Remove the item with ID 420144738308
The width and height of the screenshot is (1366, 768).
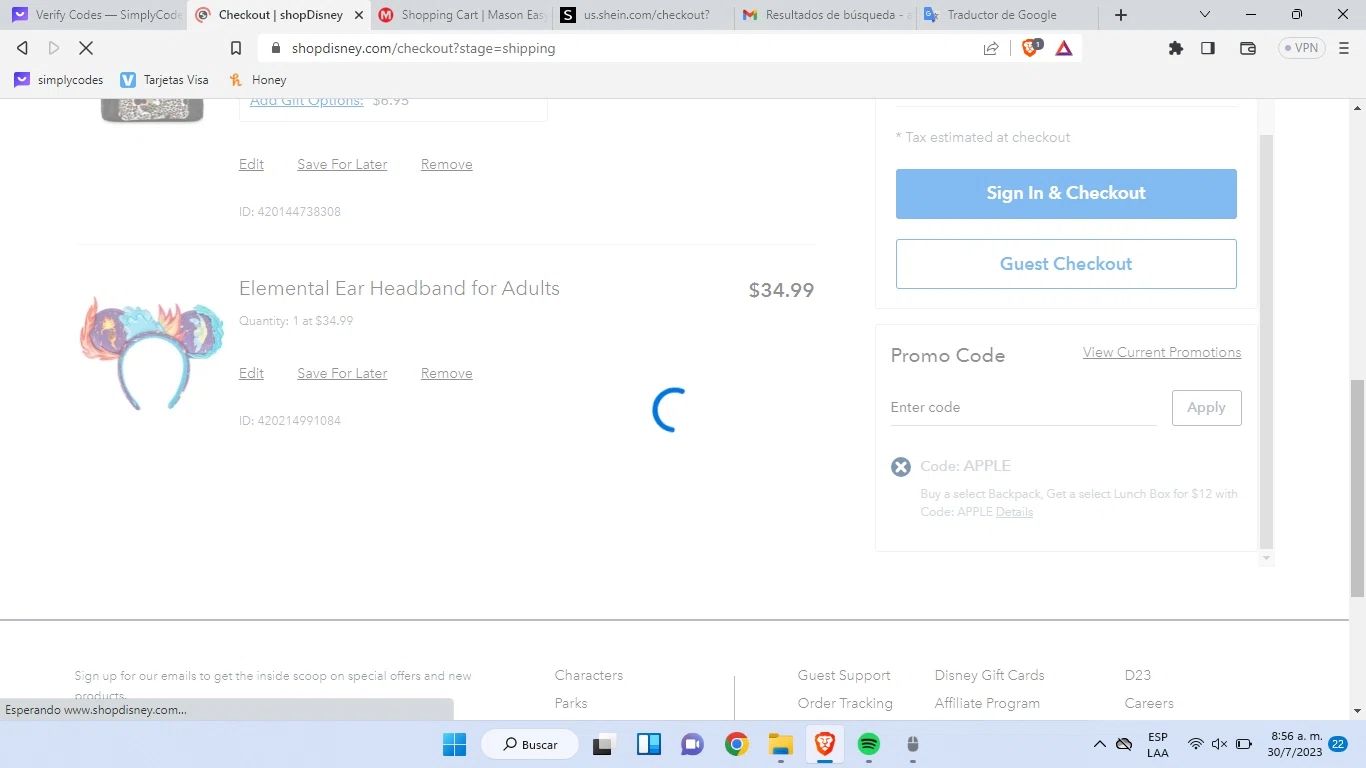tap(446, 164)
